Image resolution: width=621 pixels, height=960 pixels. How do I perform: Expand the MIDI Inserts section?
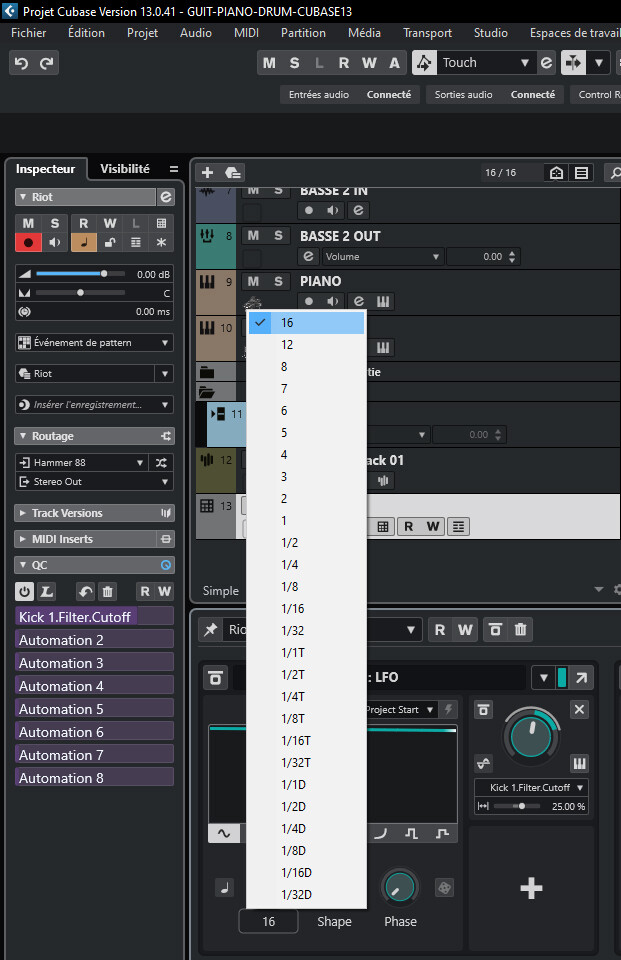coord(94,539)
